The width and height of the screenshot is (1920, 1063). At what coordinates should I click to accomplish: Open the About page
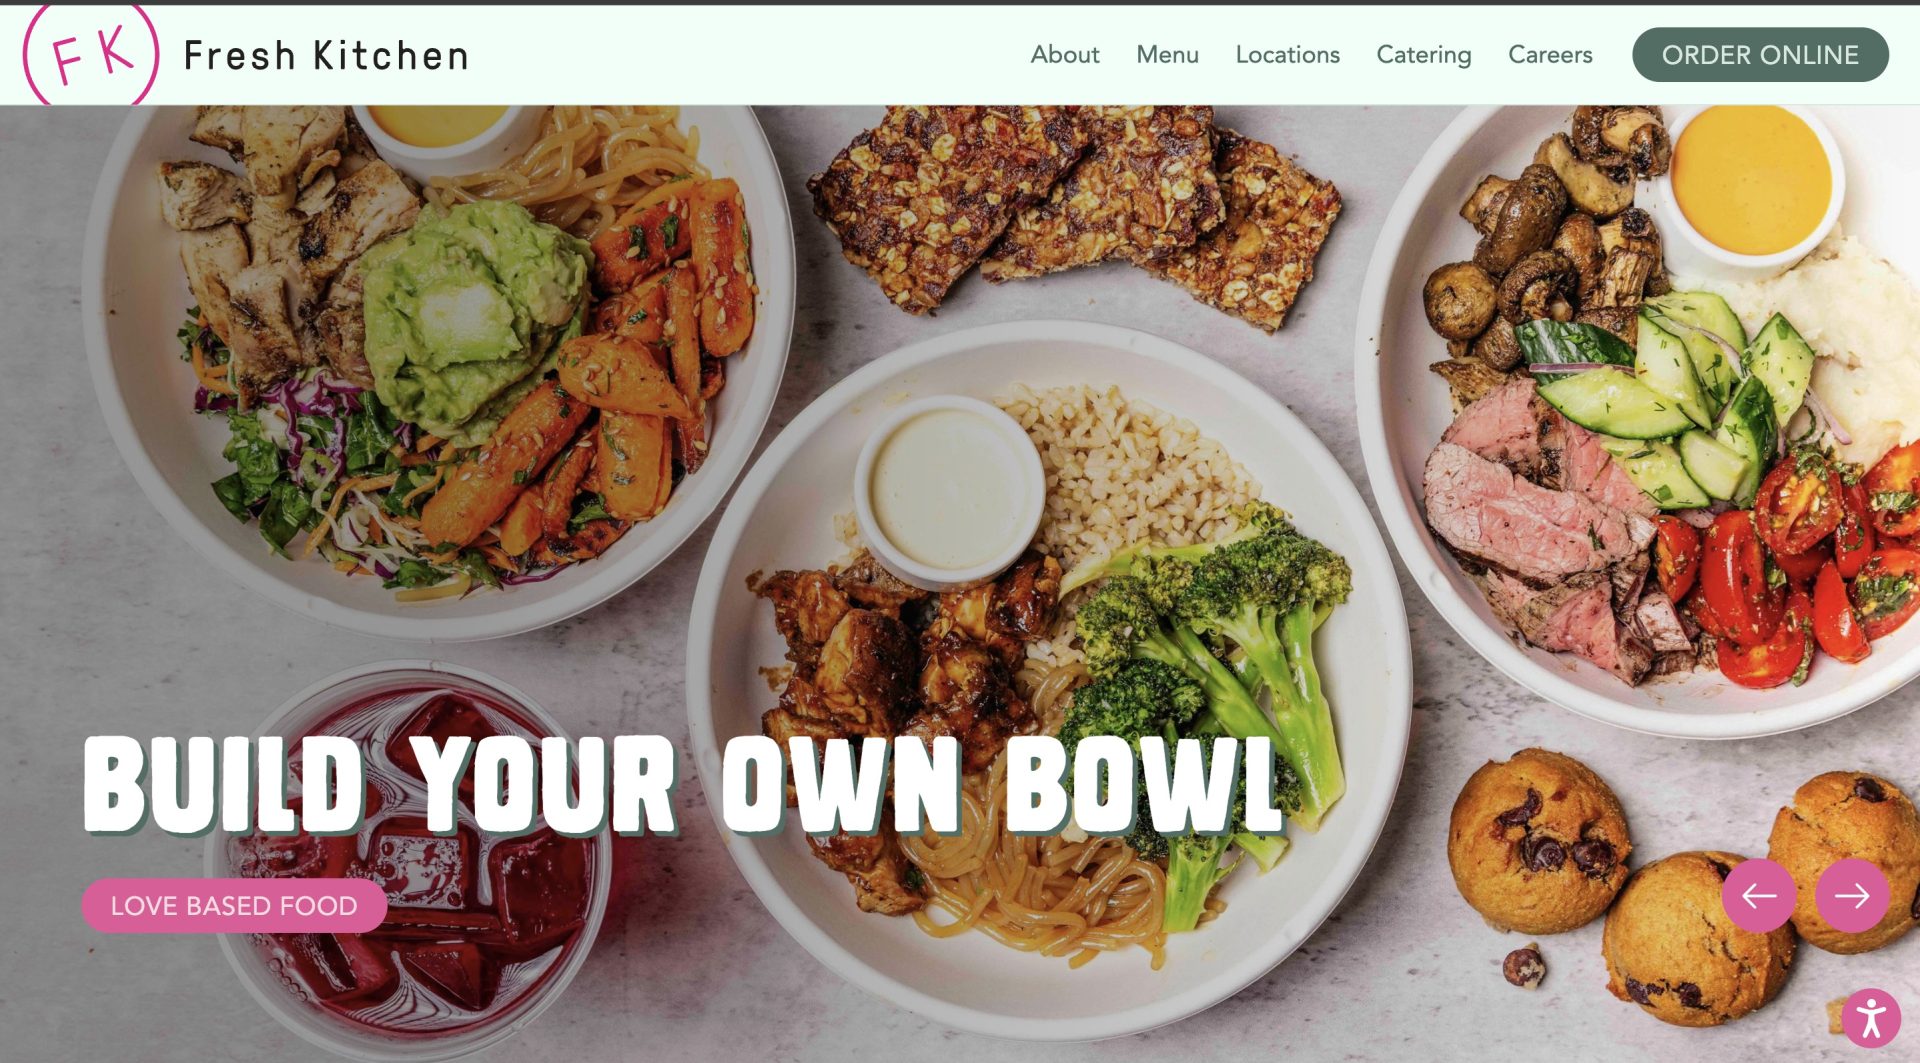point(1065,55)
